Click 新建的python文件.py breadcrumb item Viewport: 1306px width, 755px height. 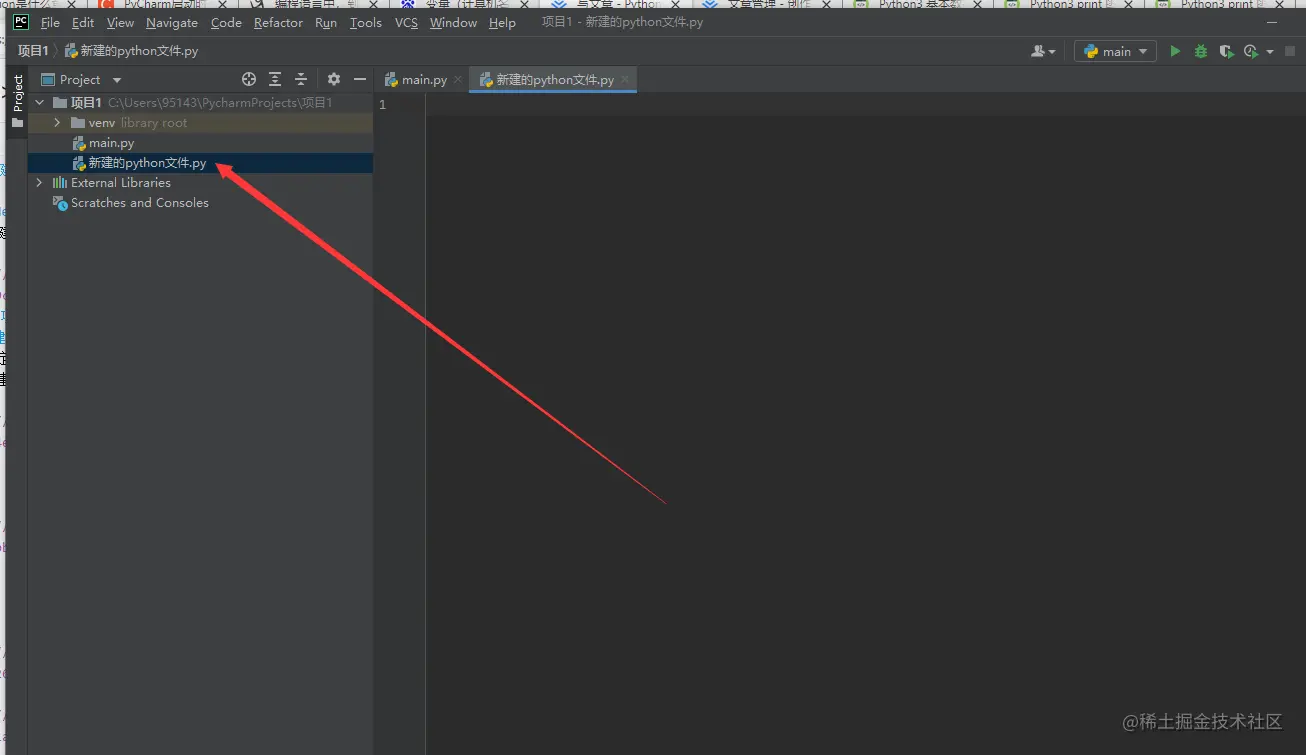131,50
